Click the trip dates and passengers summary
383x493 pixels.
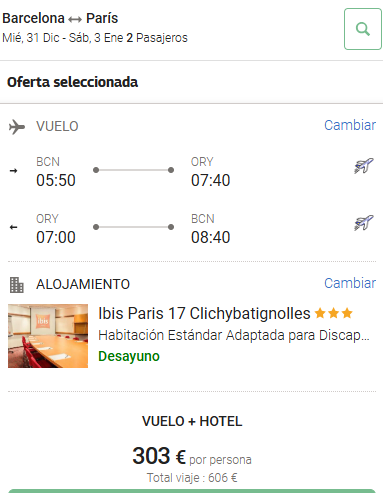pyautogui.click(x=95, y=38)
